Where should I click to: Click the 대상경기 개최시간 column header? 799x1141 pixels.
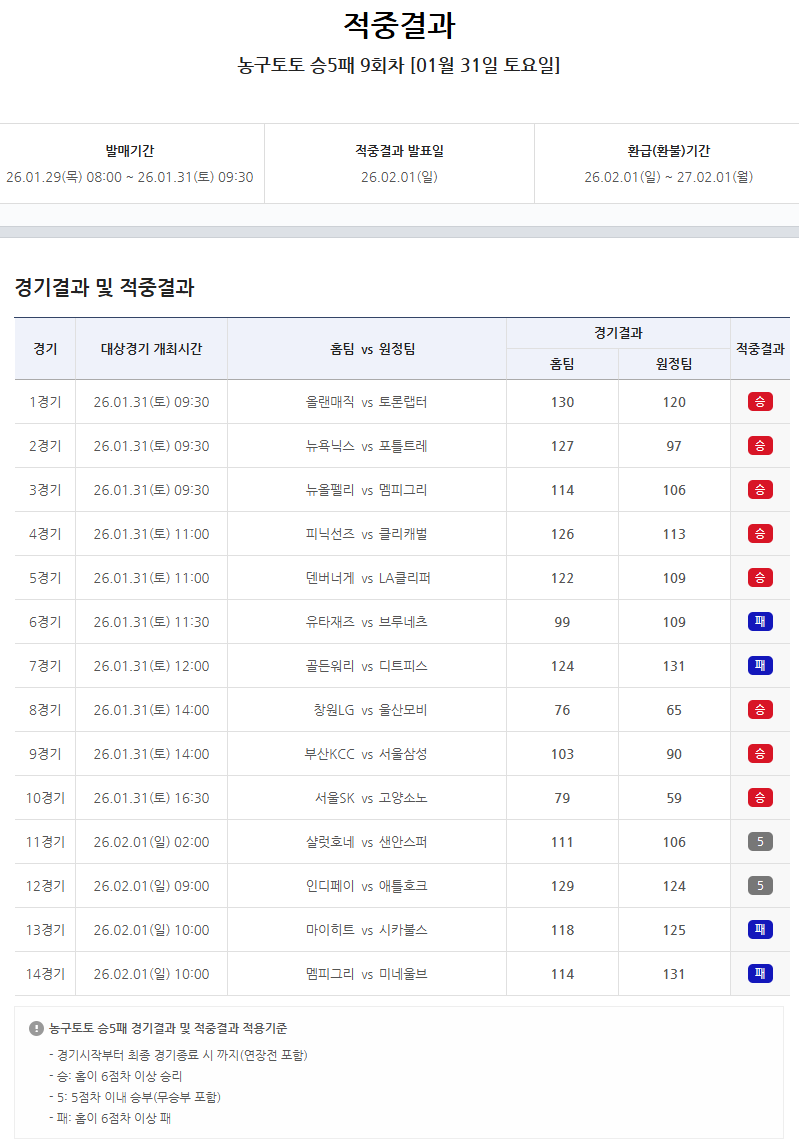click(x=151, y=349)
